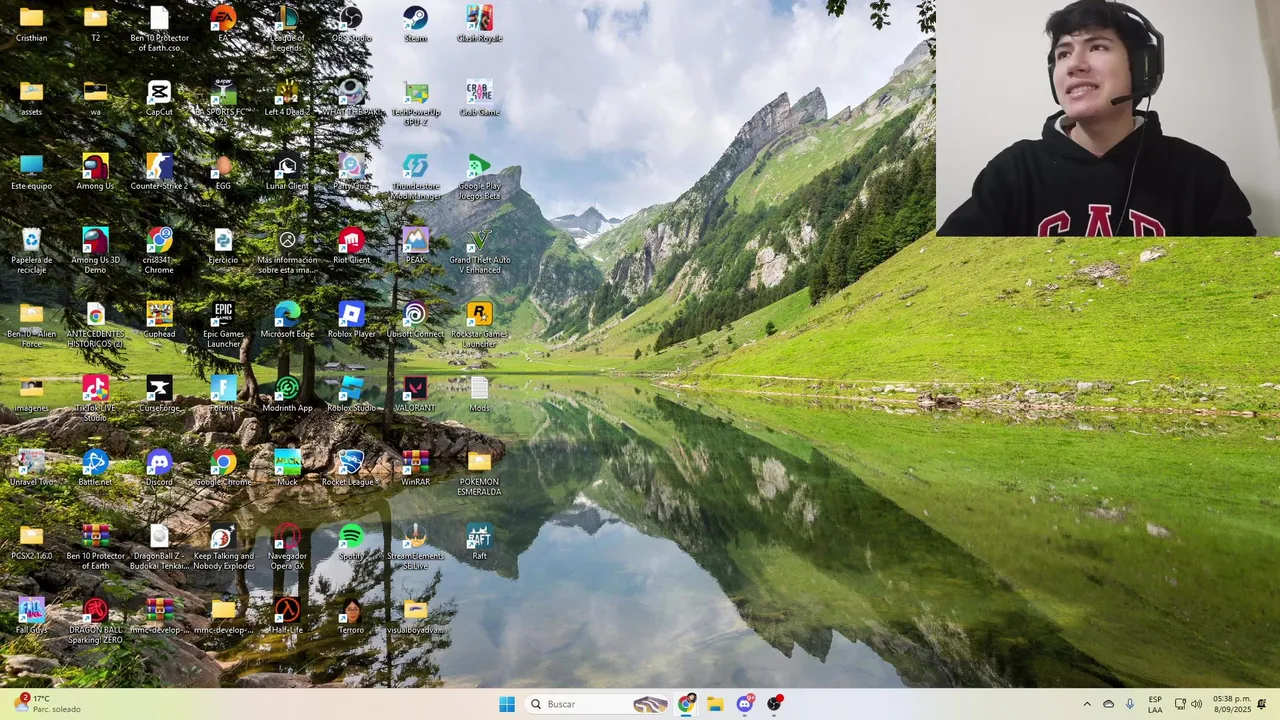
Task: Select the Among Us 3D Demo icon
Action: tap(95, 251)
